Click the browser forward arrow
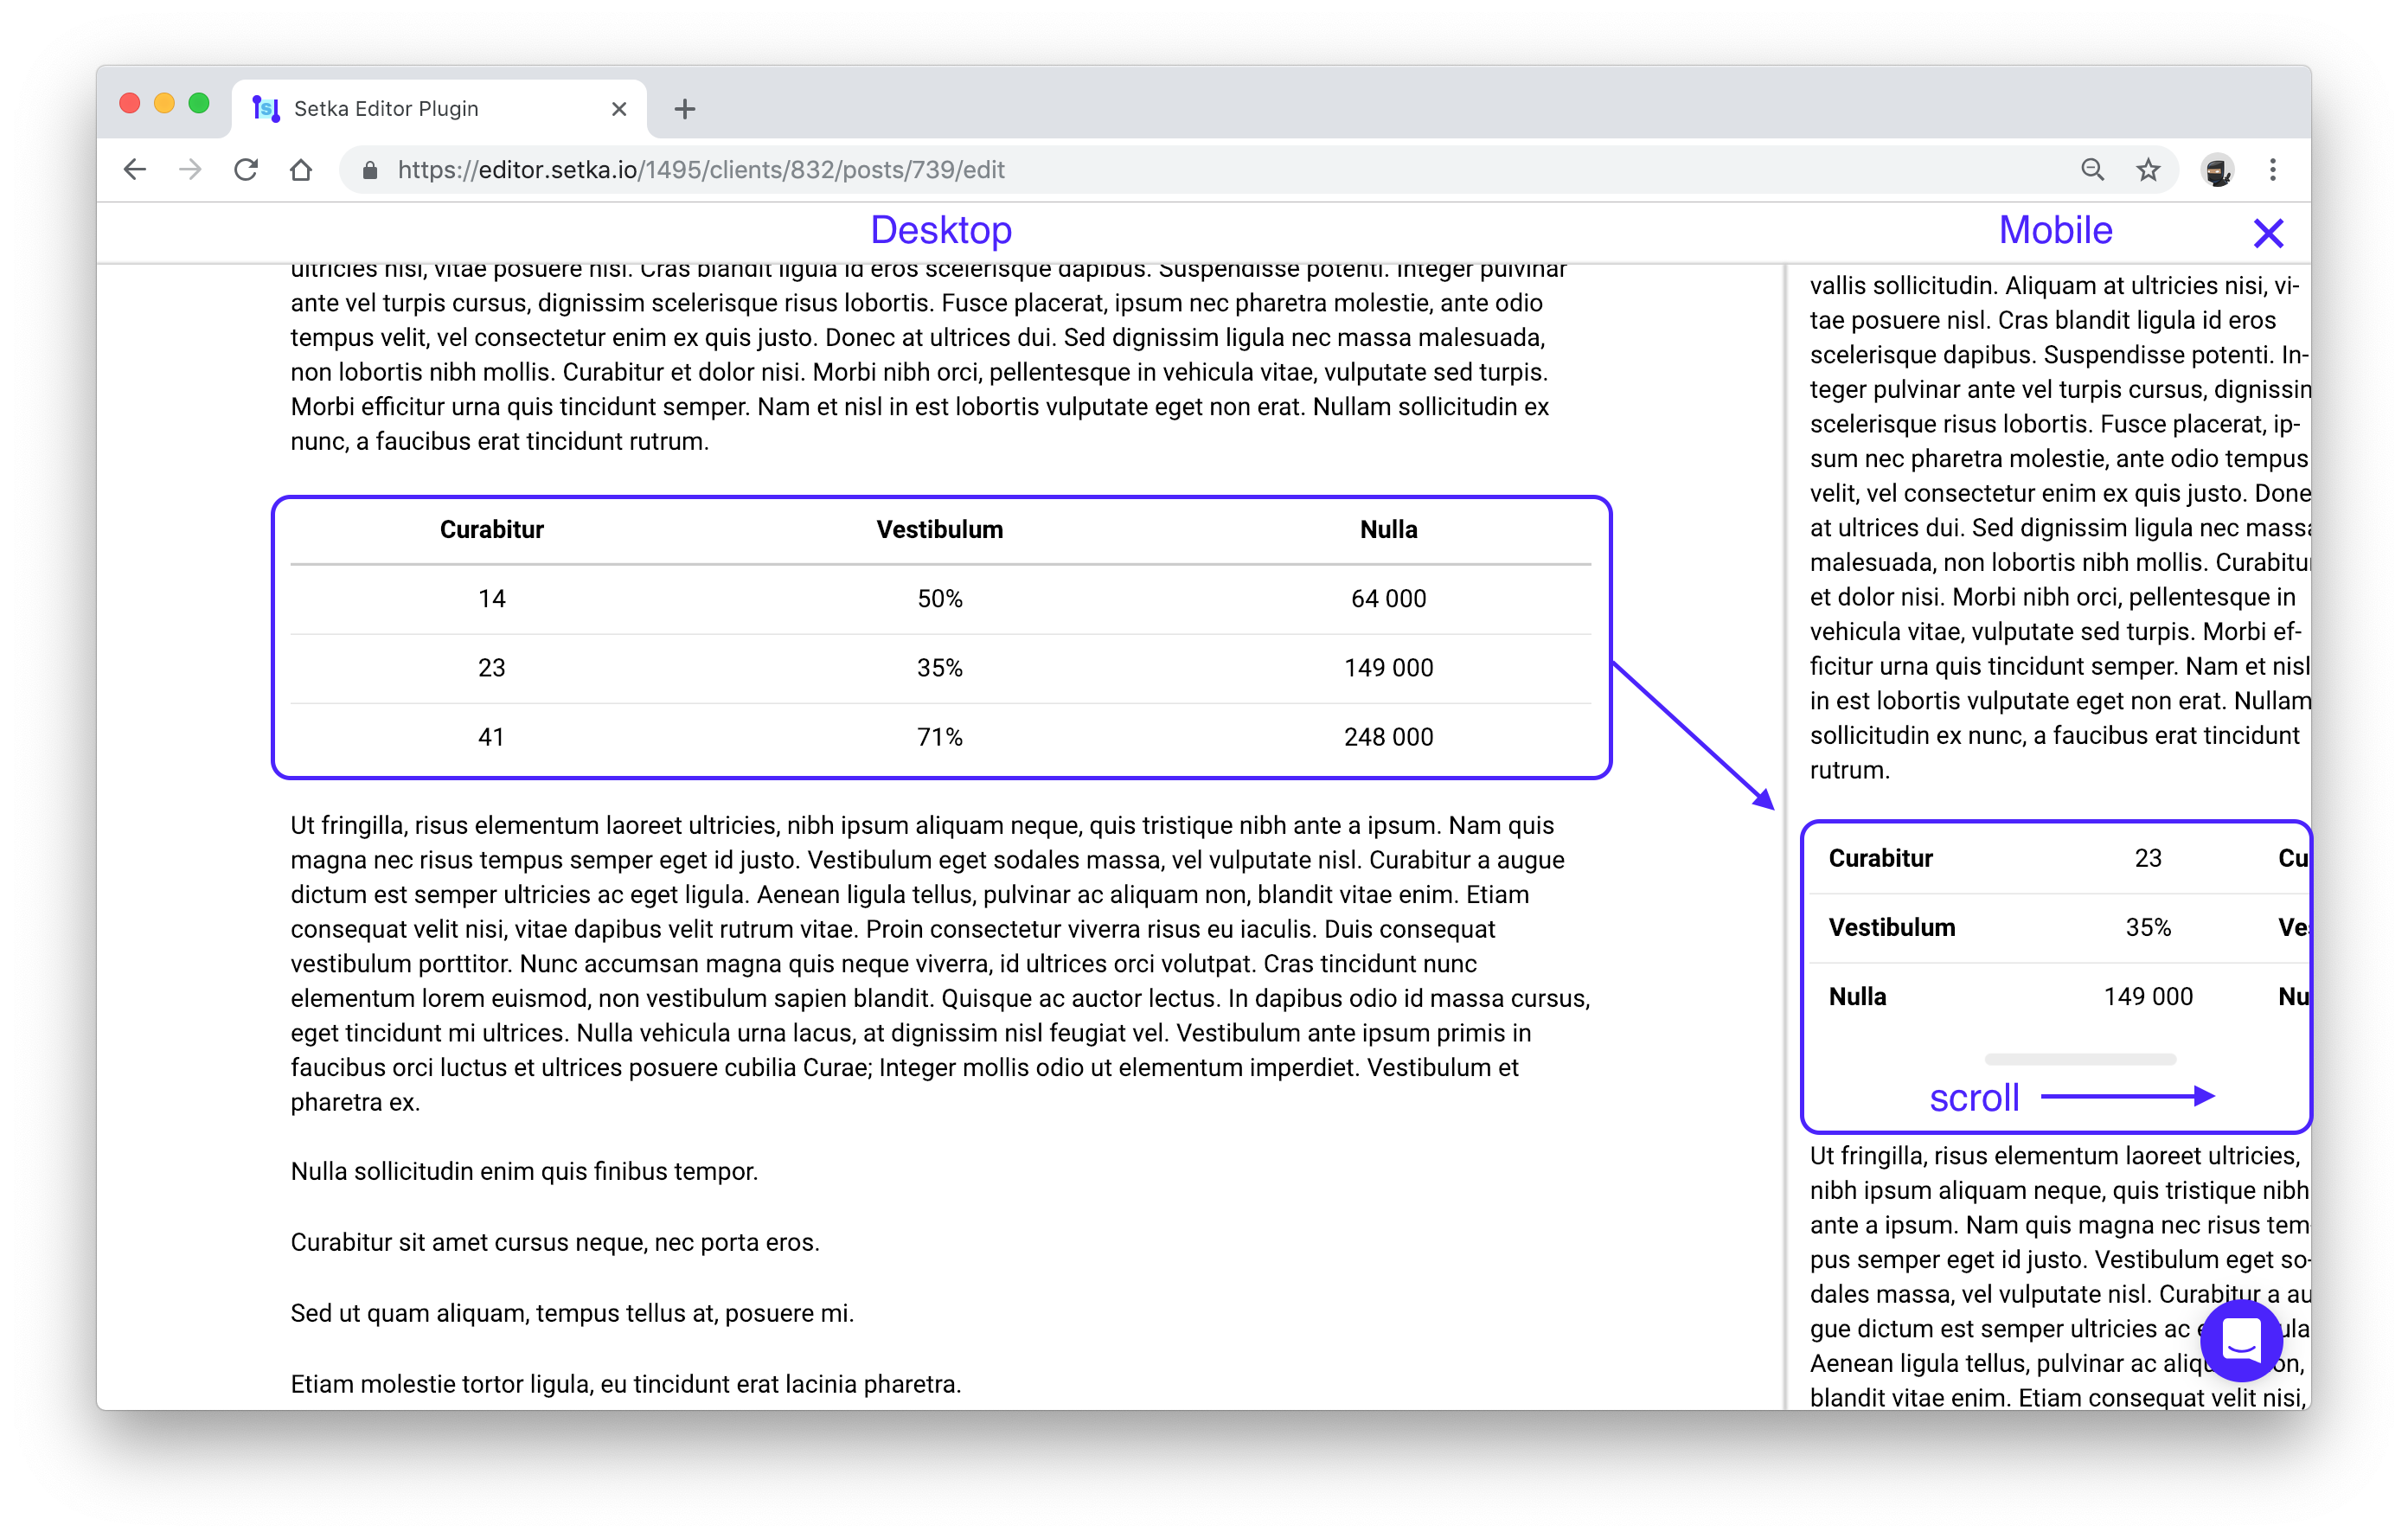Viewport: 2408px width, 1538px height. 190,170
